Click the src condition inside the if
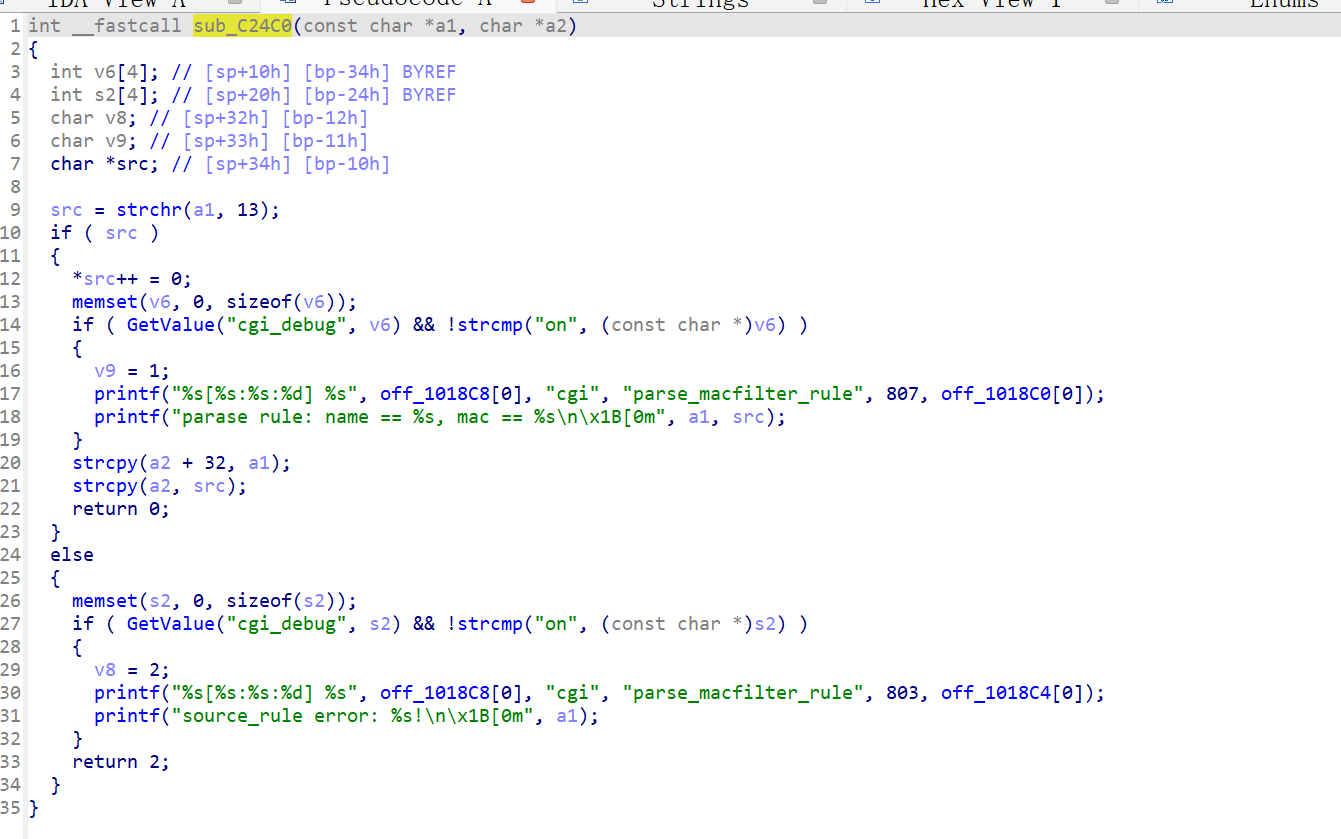Viewport: 1341px width, 839px height. (x=121, y=233)
